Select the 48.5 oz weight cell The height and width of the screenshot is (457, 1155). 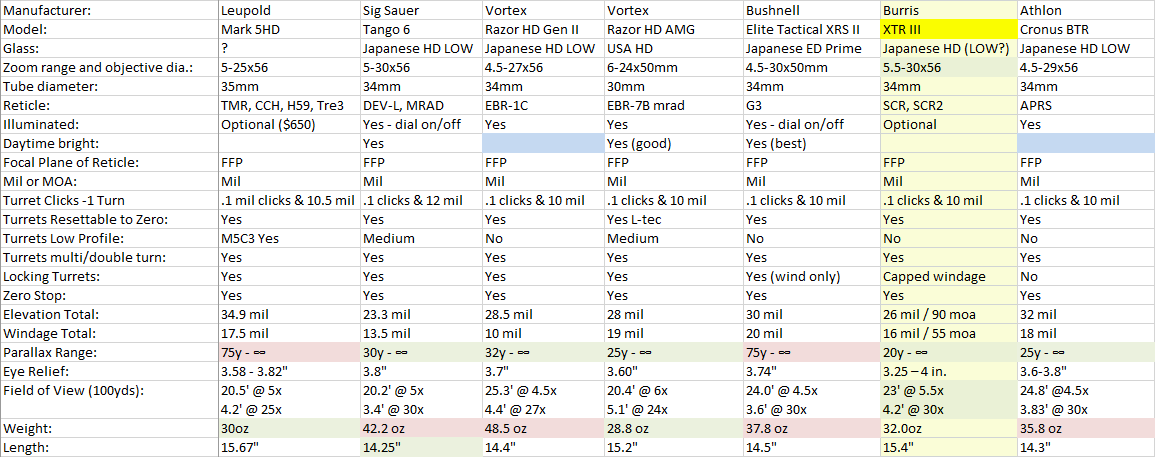(543, 429)
